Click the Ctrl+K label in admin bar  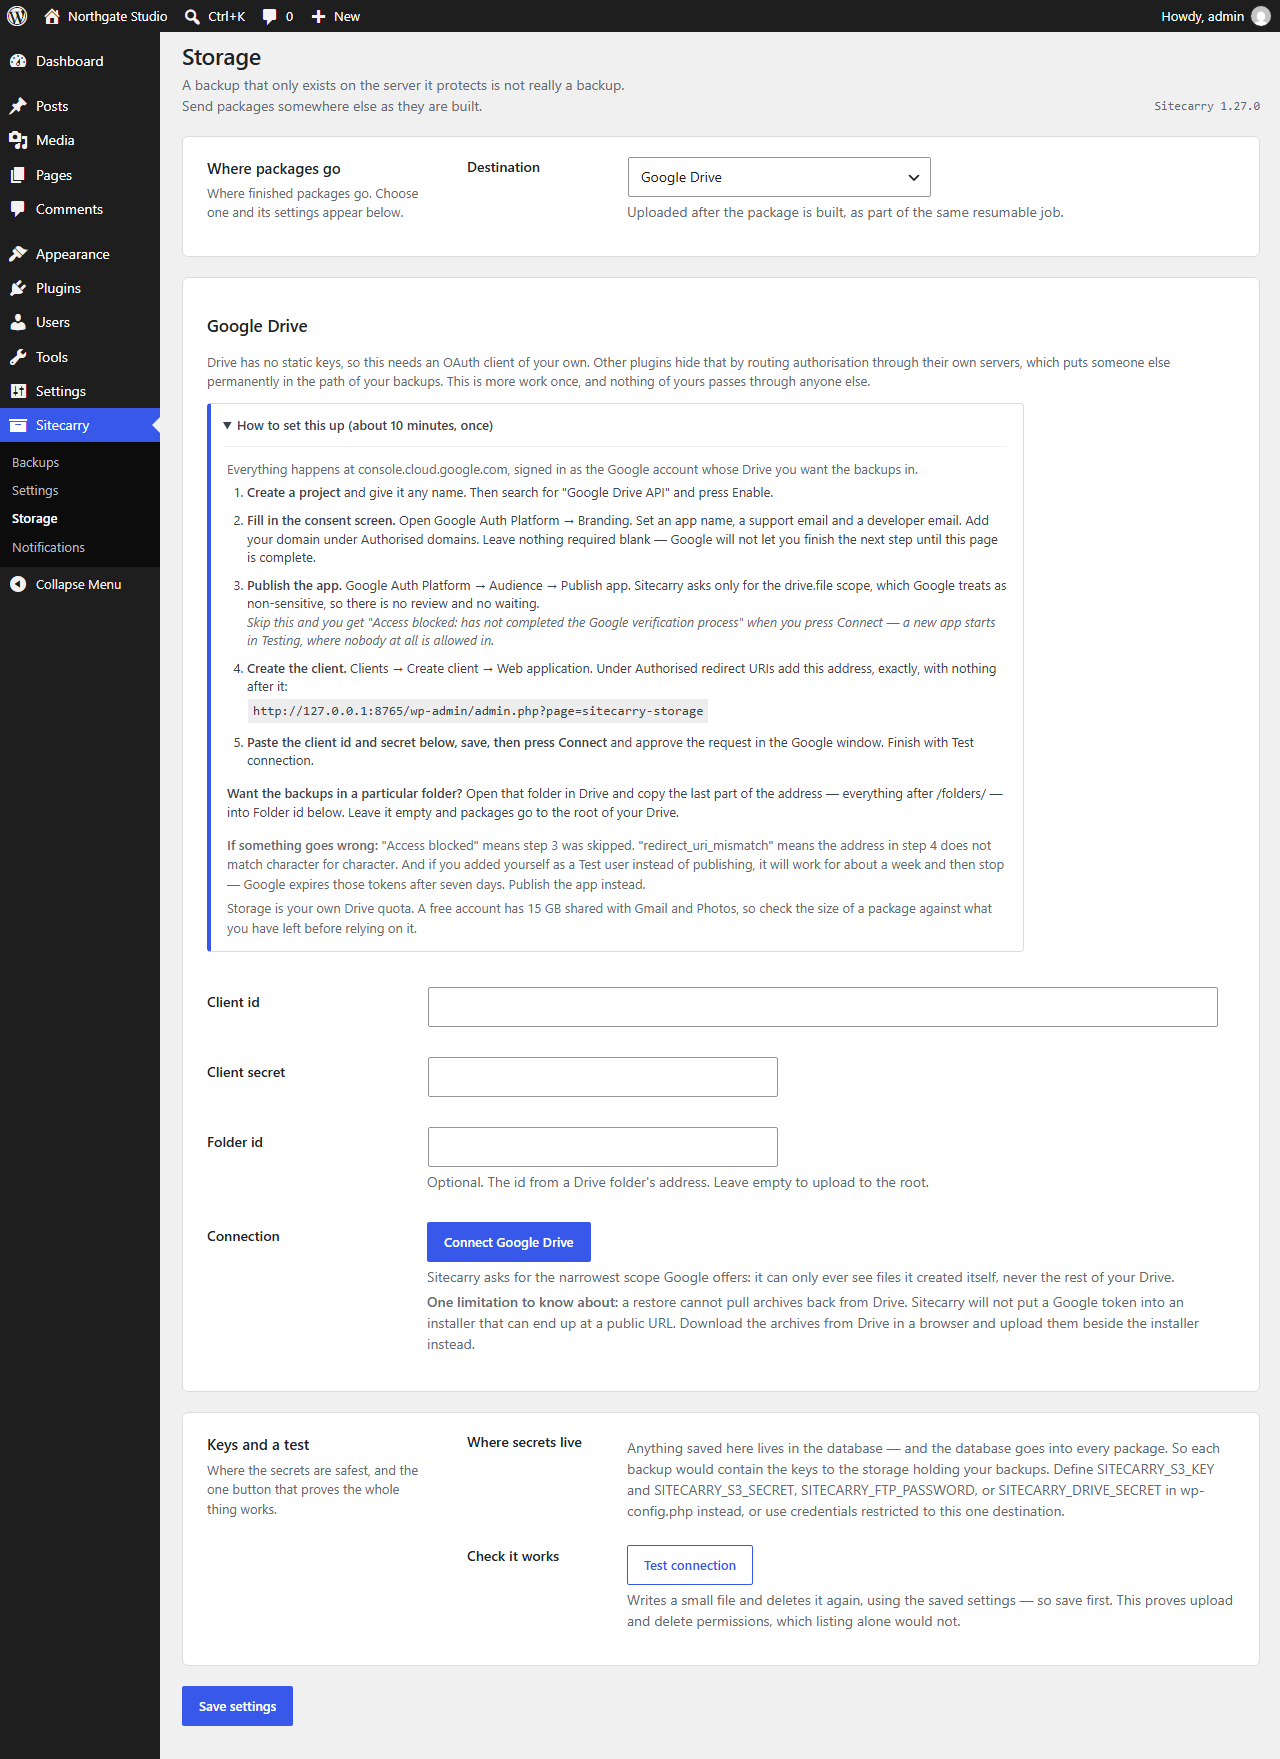(x=227, y=16)
